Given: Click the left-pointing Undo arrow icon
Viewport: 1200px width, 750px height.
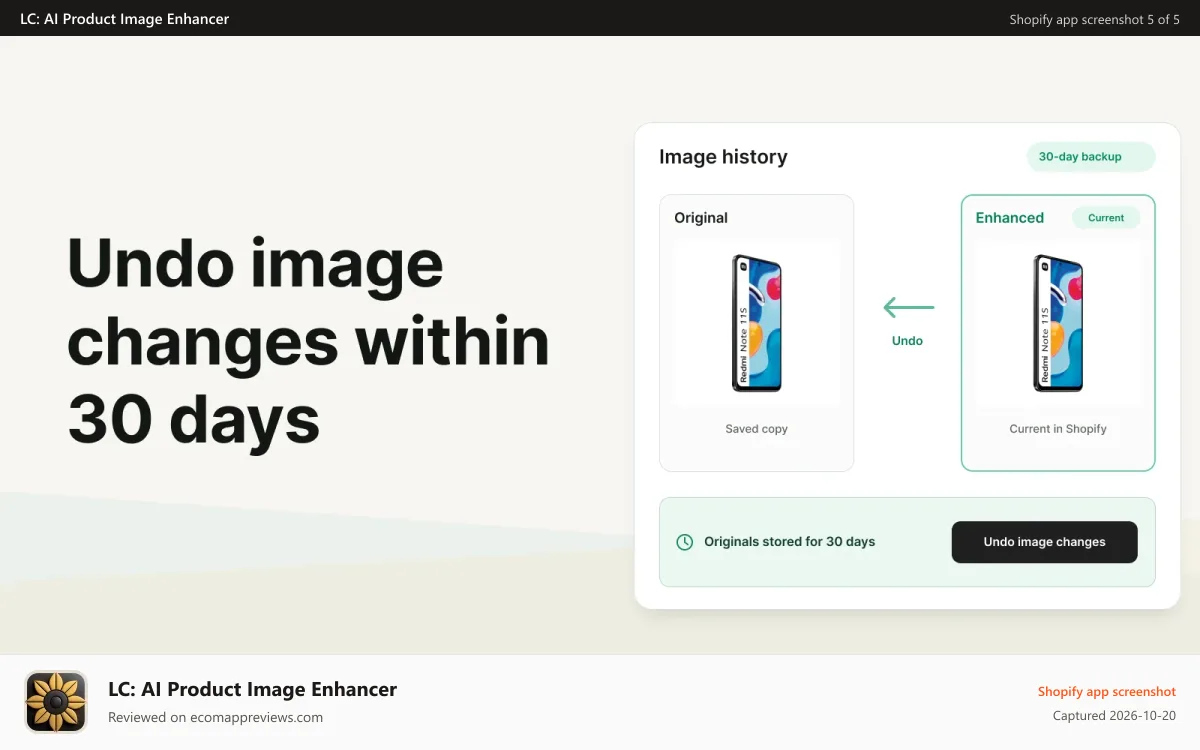Looking at the screenshot, I should tap(908, 308).
